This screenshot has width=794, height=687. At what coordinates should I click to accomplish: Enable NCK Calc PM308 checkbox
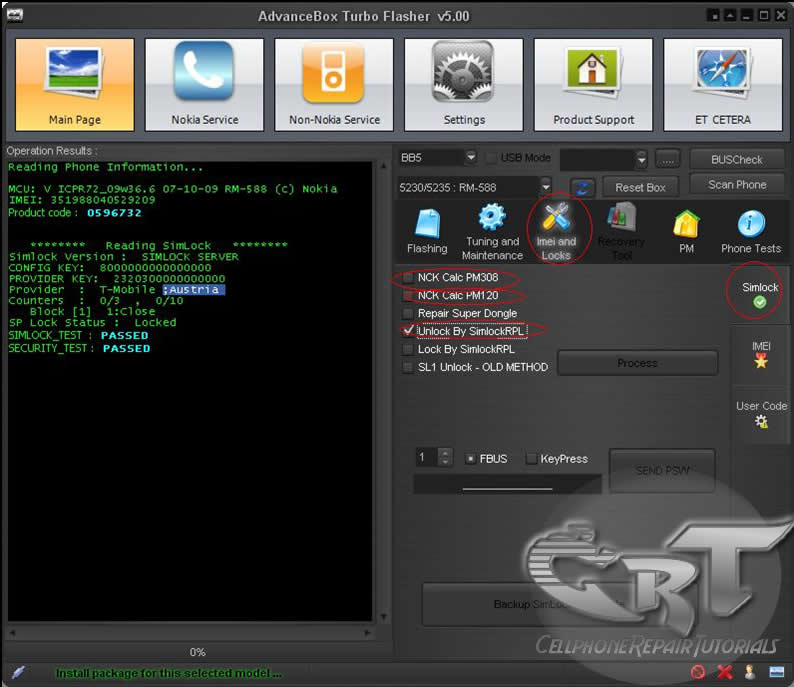tap(408, 277)
